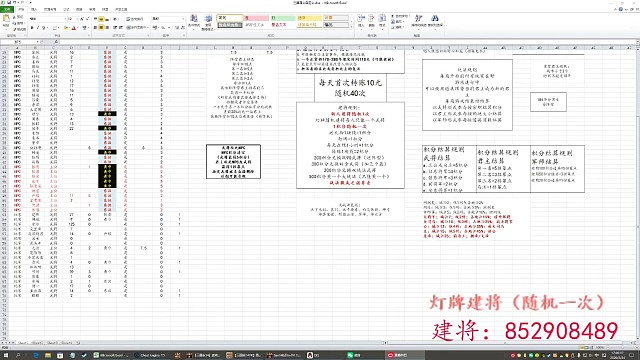Image resolution: width=640 pixels, height=360 pixels.
Task: Click the Copy (复制) button
Action: coord(19,23)
